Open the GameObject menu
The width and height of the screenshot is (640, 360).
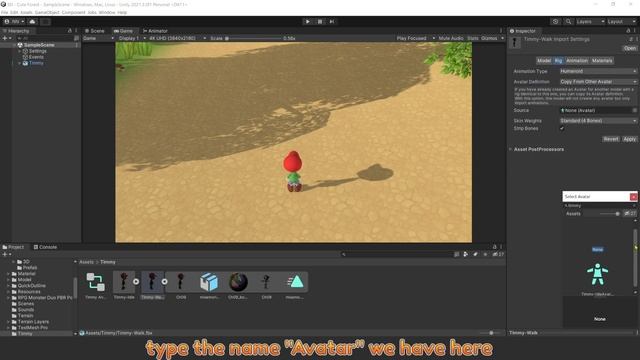coord(47,13)
